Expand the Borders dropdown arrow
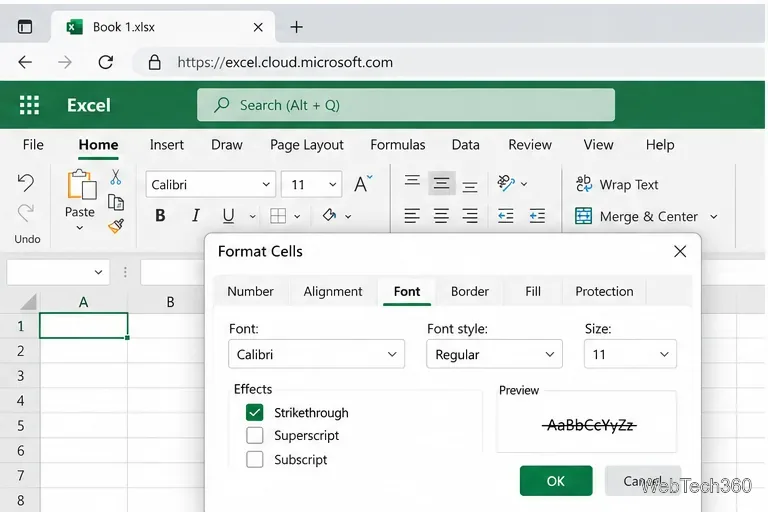This screenshot has width=768, height=512. 297,216
